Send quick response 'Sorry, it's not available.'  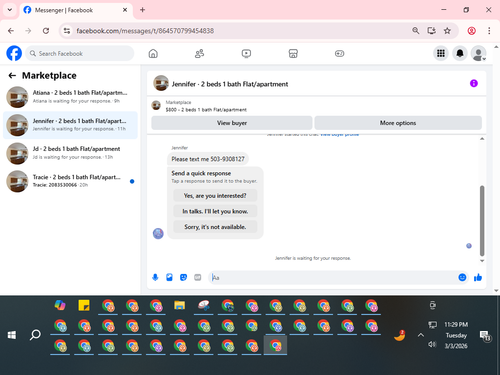coord(215,227)
